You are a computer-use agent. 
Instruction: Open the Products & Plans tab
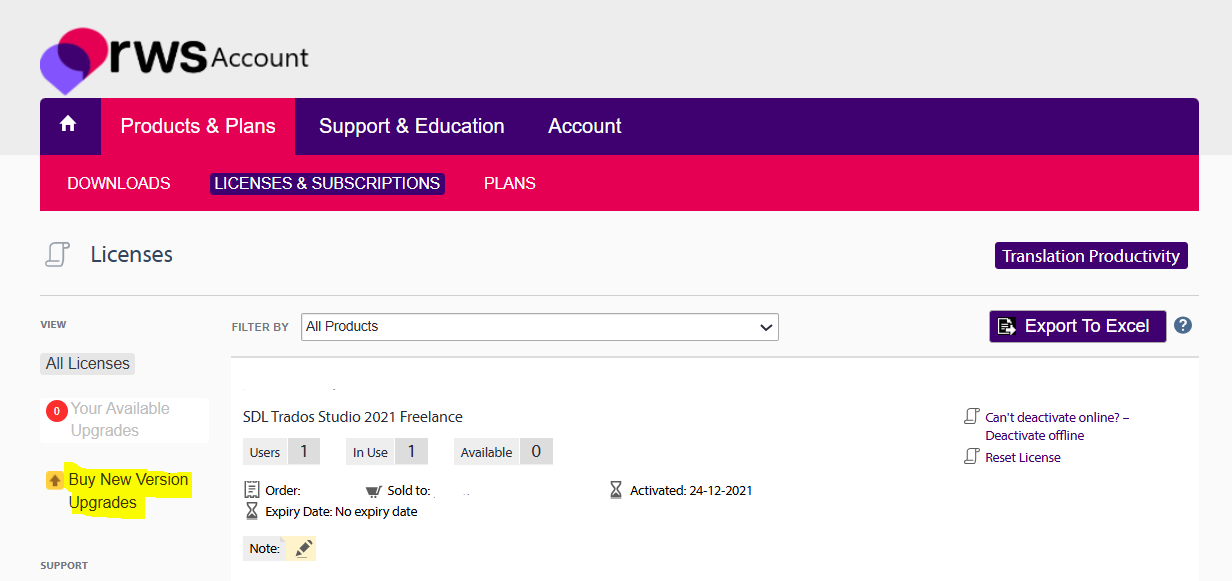point(198,126)
